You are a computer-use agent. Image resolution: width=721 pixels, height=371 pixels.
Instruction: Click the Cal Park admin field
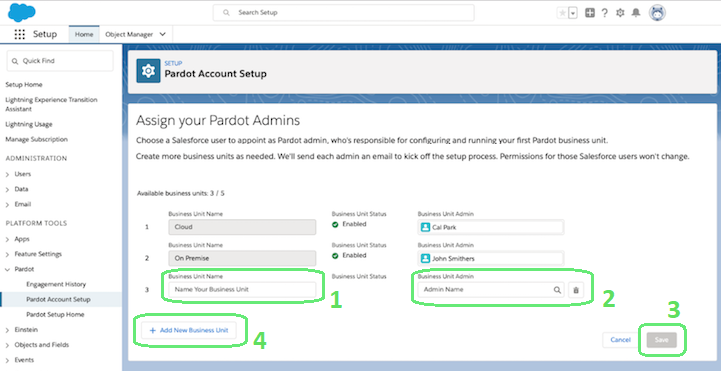coord(491,227)
